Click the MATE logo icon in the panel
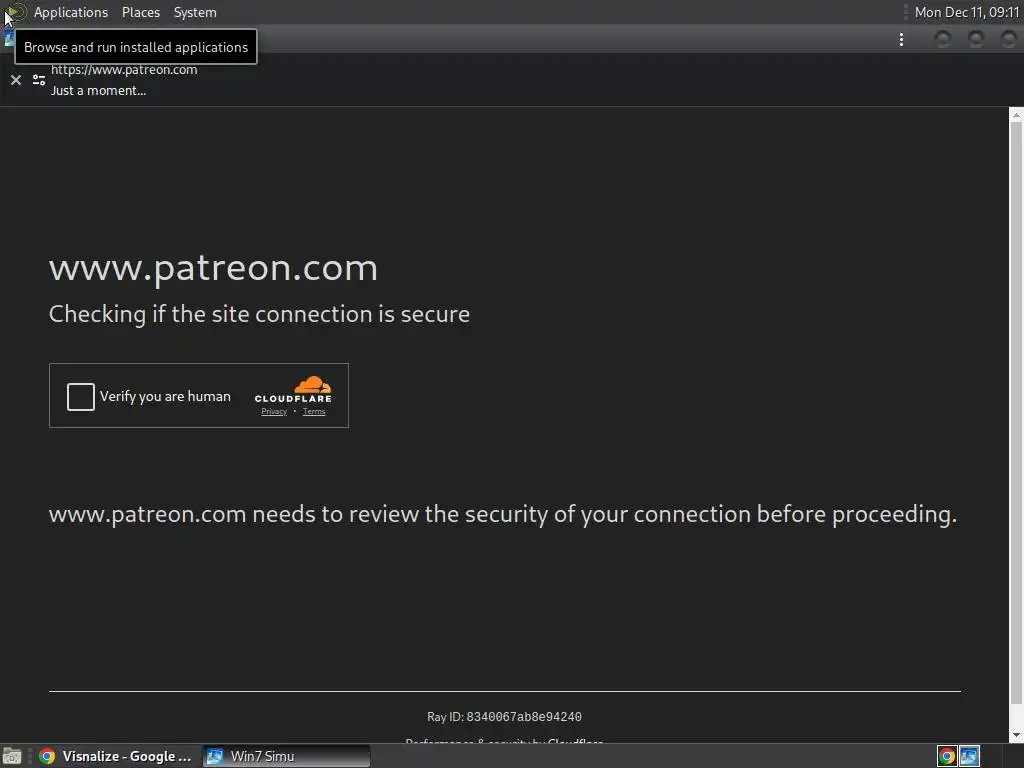Viewport: 1024px width, 768px height. tap(14, 12)
